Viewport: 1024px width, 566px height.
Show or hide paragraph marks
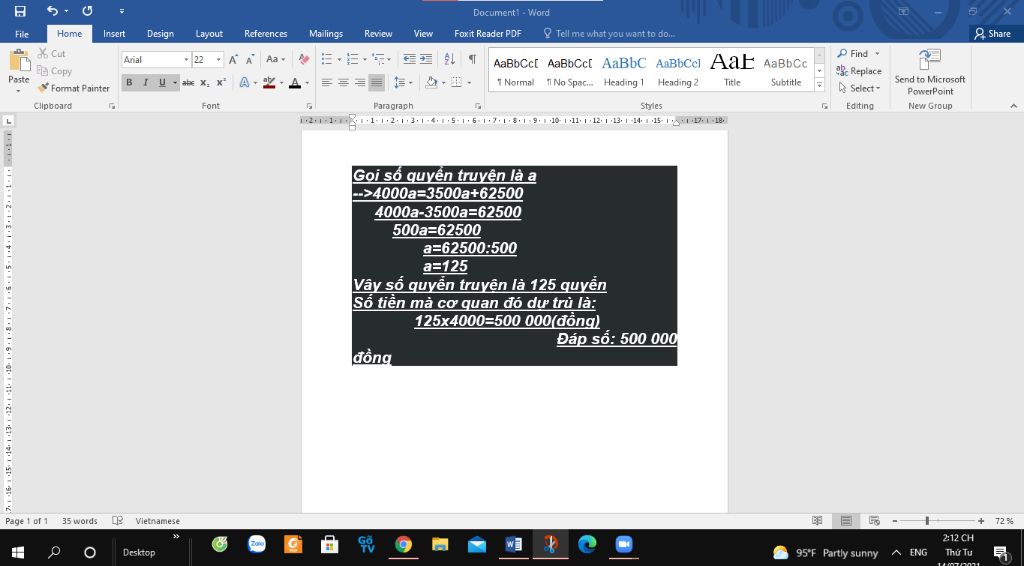point(472,59)
